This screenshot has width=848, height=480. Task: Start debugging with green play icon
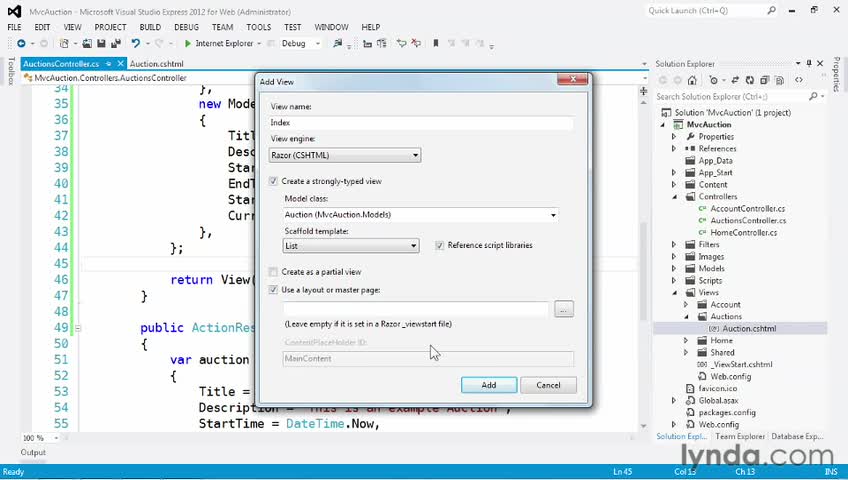click(x=188, y=43)
